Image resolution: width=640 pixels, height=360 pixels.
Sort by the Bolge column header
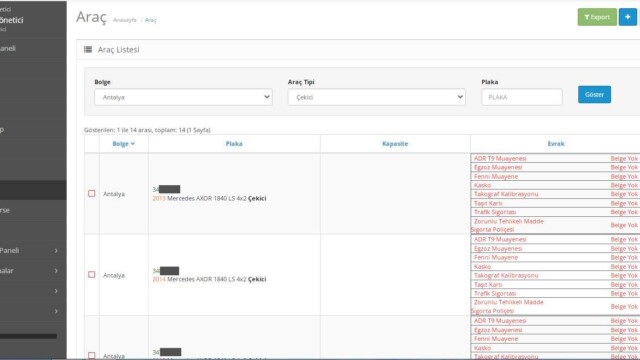[123, 144]
